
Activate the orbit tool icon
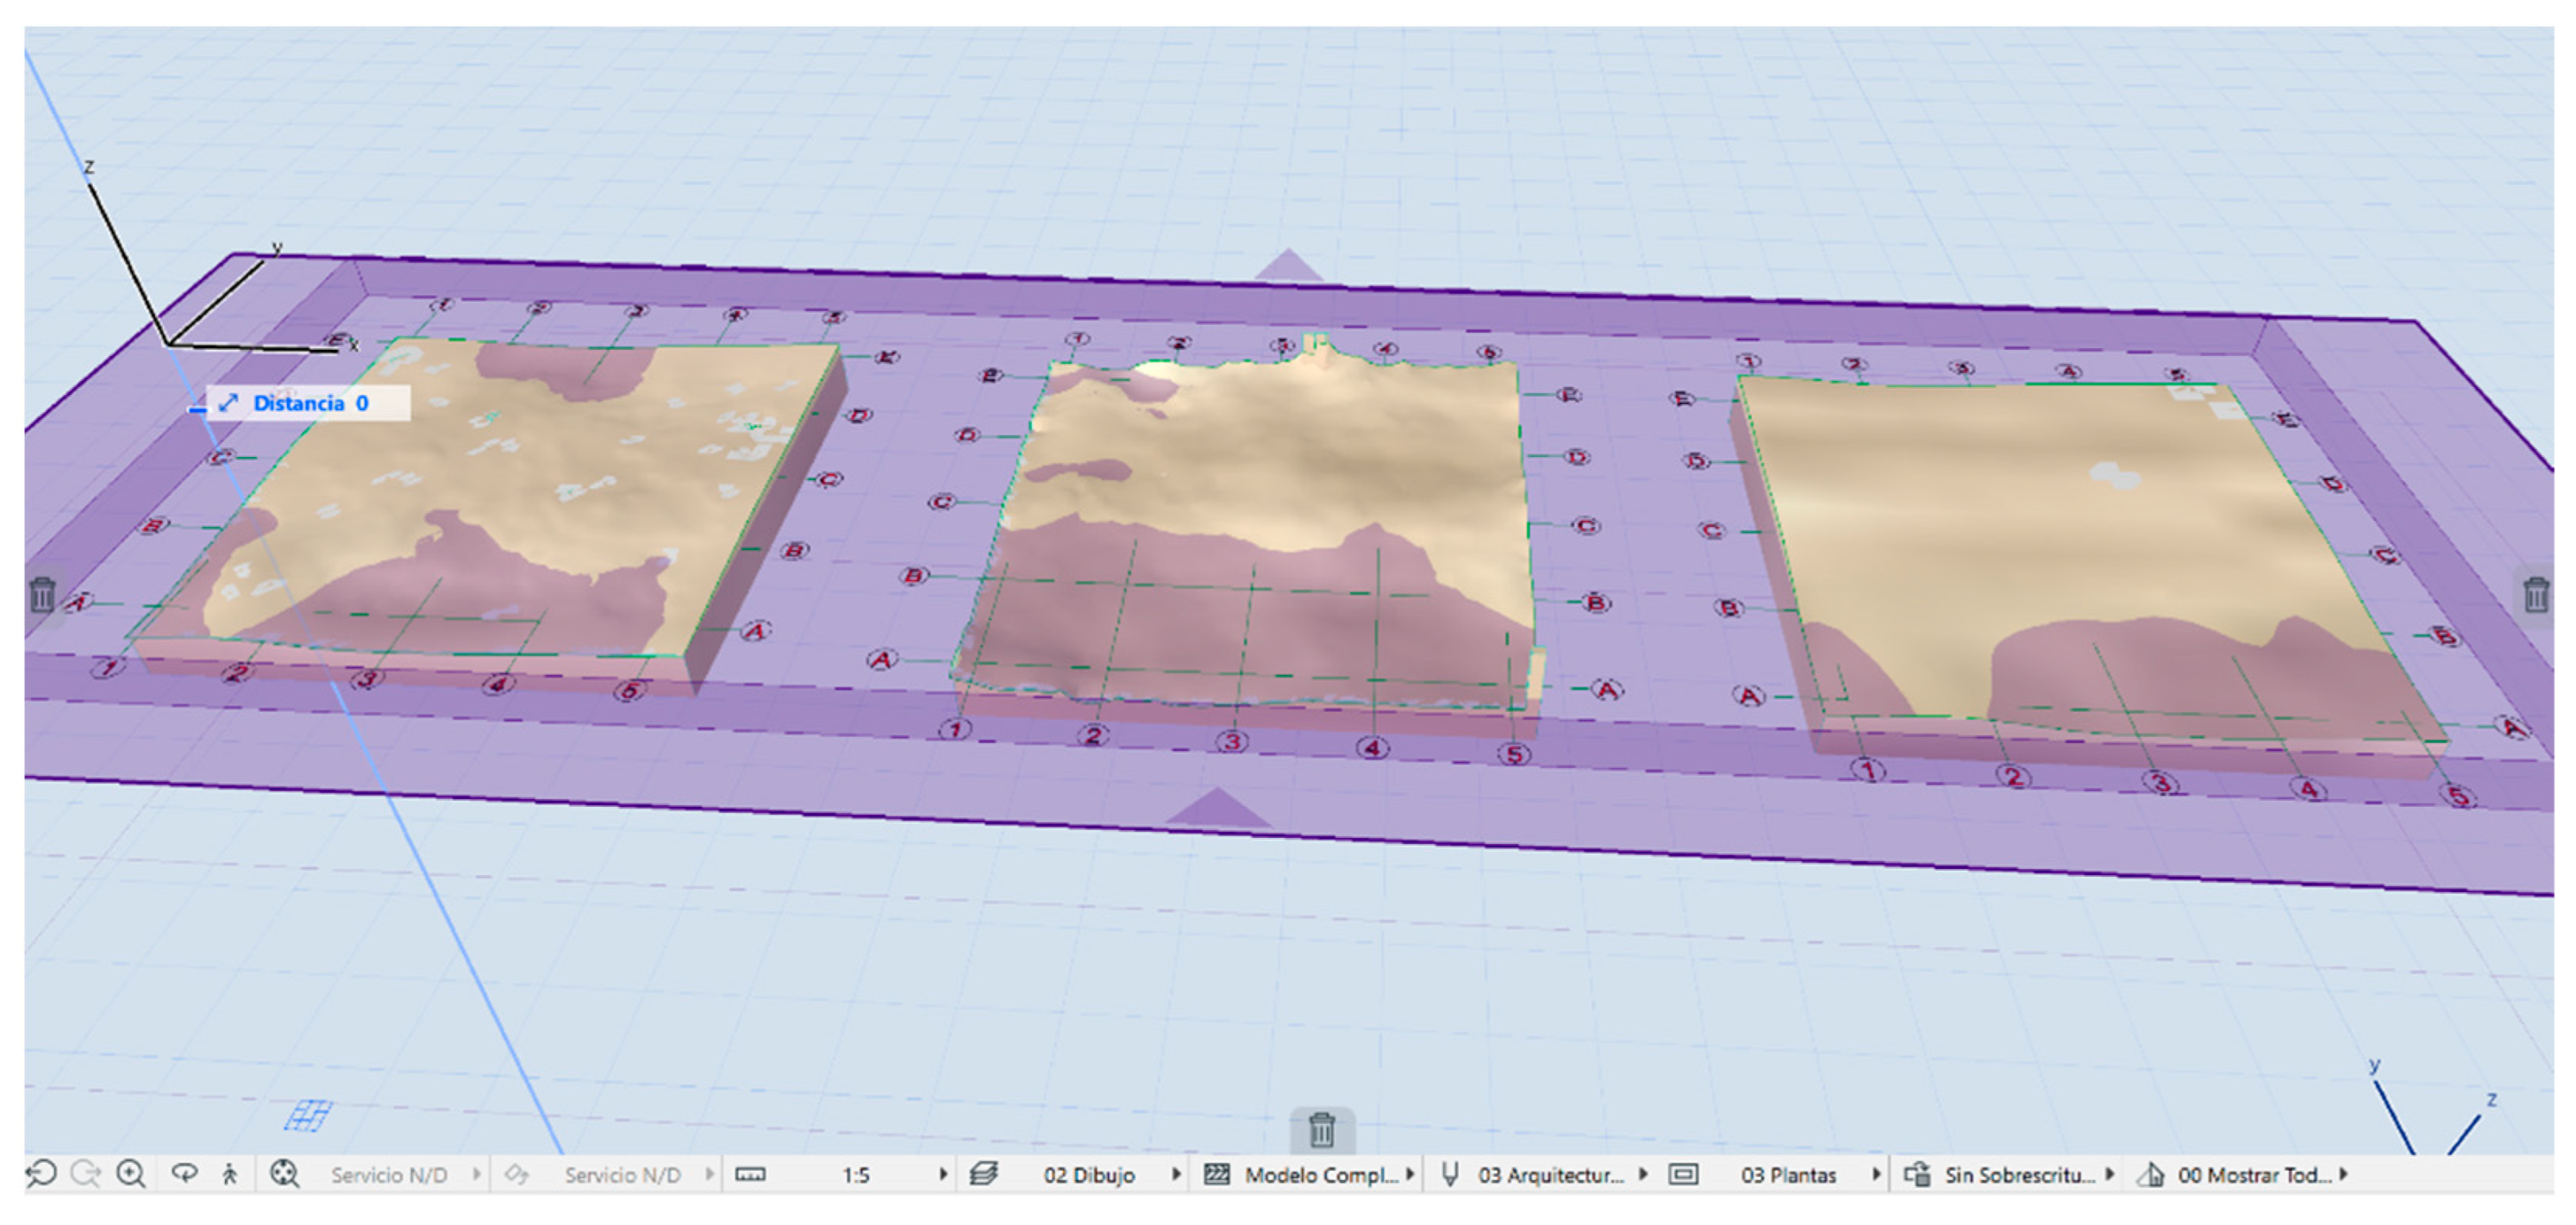coord(184,1173)
